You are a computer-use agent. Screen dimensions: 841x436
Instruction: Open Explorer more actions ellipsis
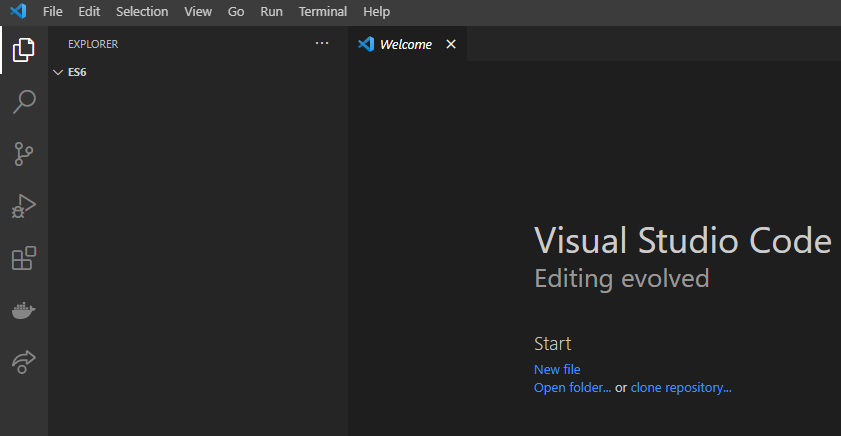(322, 43)
